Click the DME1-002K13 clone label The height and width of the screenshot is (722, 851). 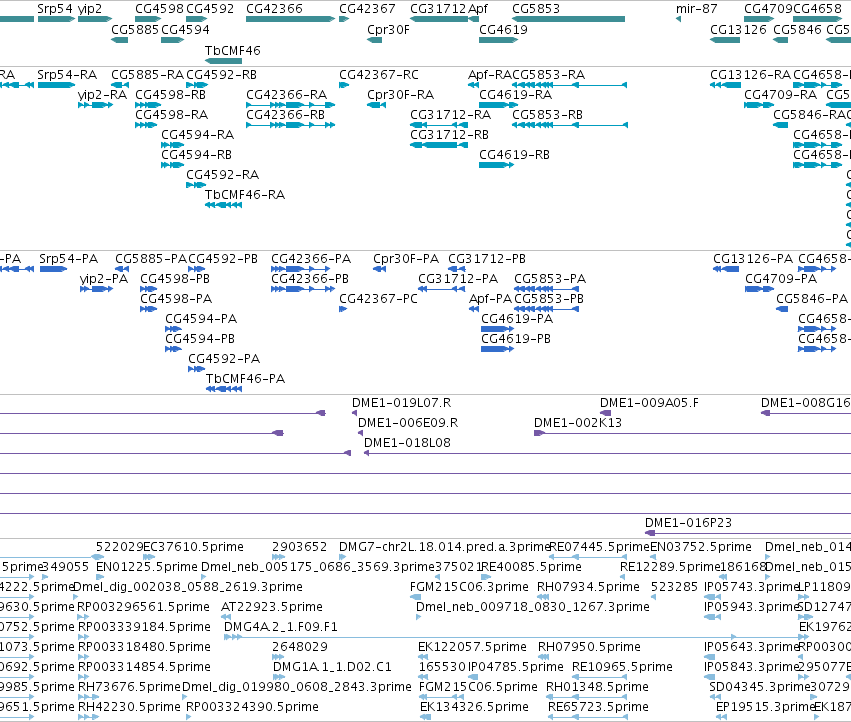577,423
